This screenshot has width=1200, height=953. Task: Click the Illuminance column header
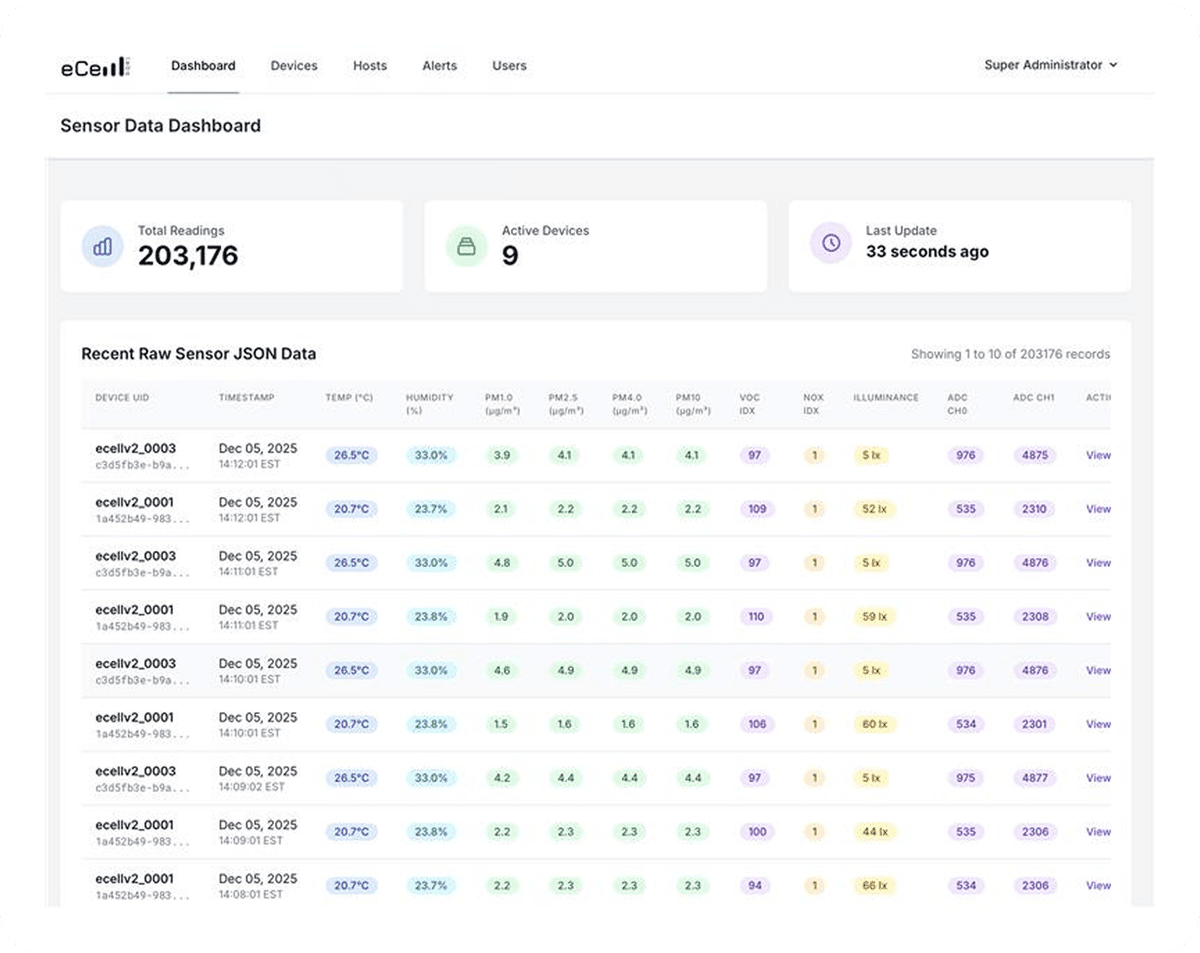pos(885,398)
